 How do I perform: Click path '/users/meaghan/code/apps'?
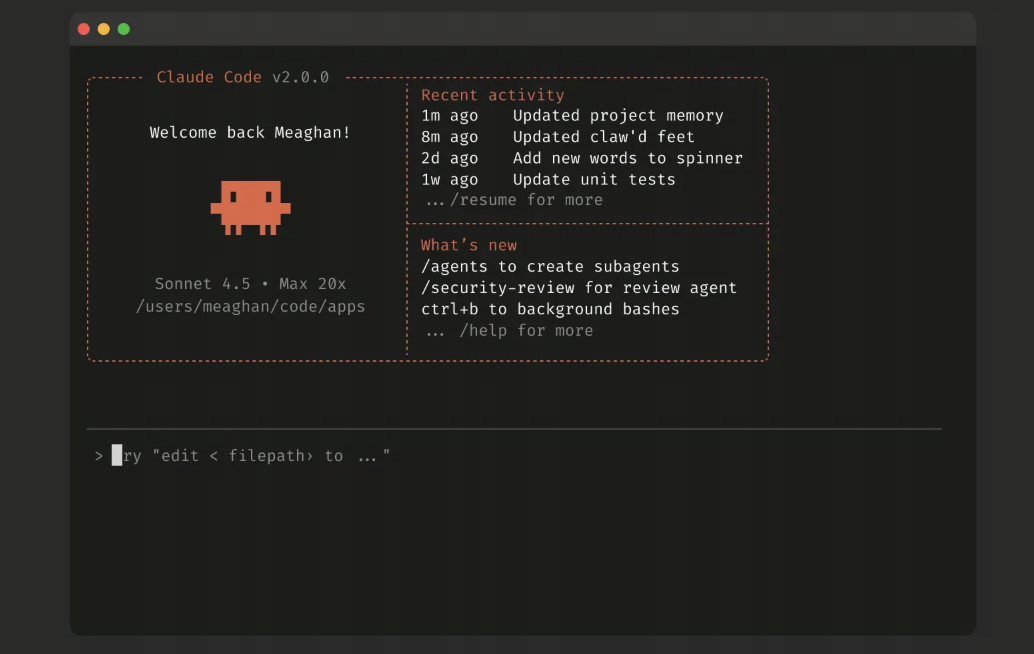pos(251,307)
